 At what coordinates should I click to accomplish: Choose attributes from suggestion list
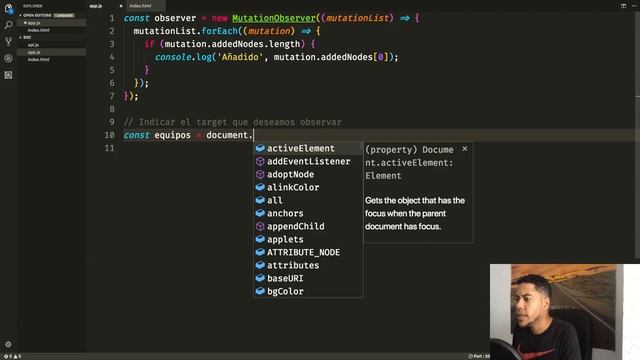(x=308, y=266)
